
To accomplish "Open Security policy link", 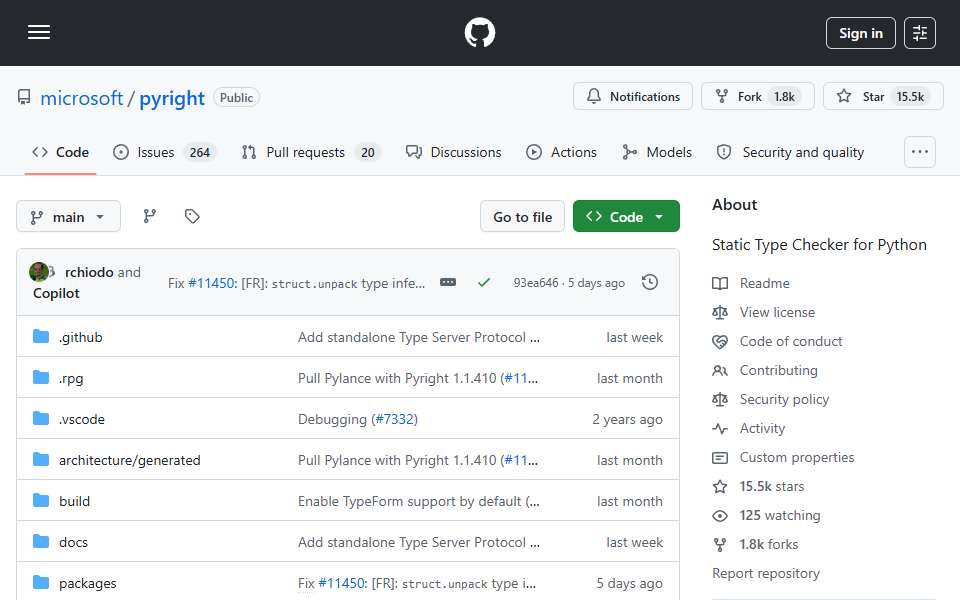I will pos(784,400).
